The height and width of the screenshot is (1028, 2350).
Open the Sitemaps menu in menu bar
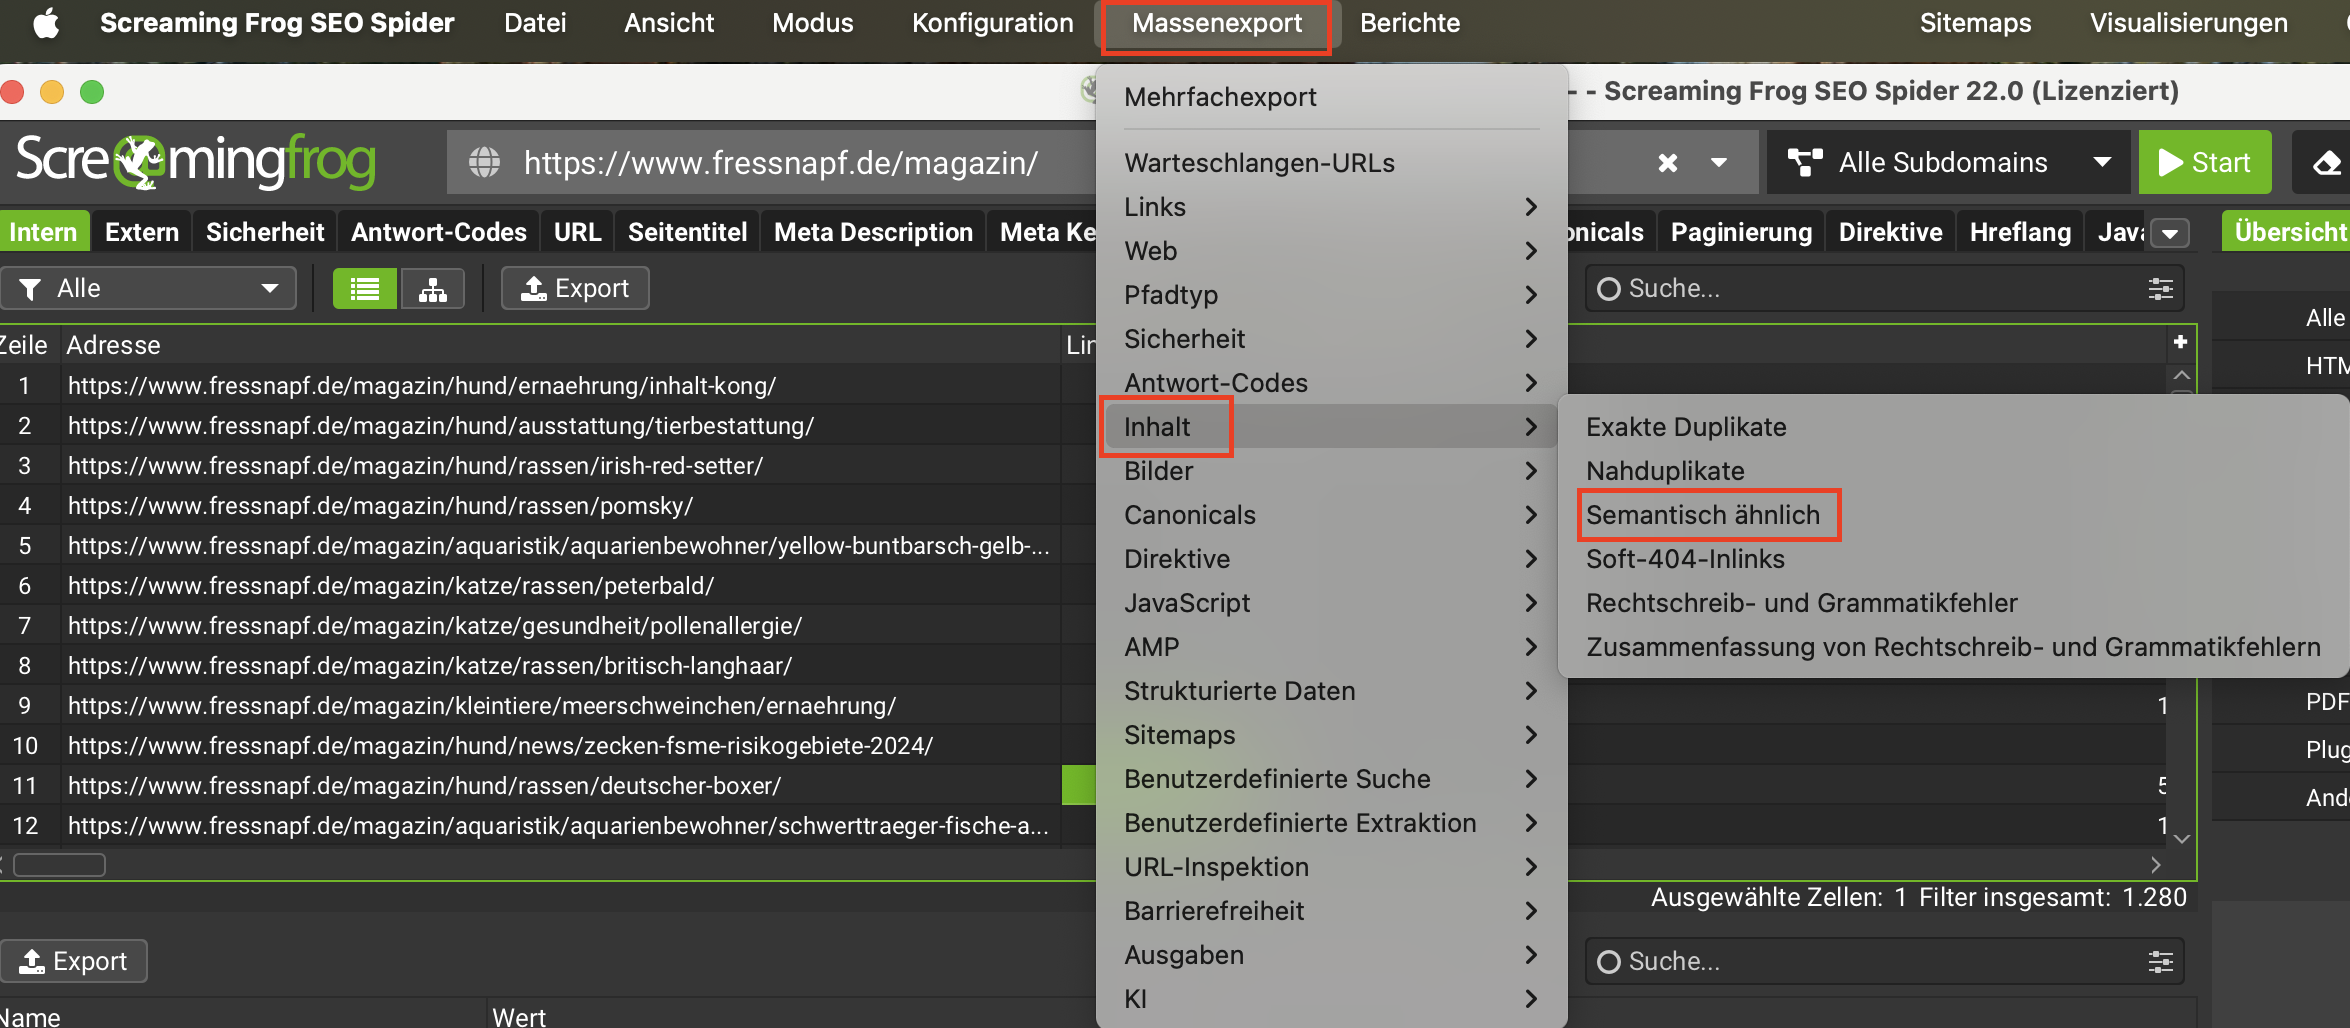[x=1975, y=23]
